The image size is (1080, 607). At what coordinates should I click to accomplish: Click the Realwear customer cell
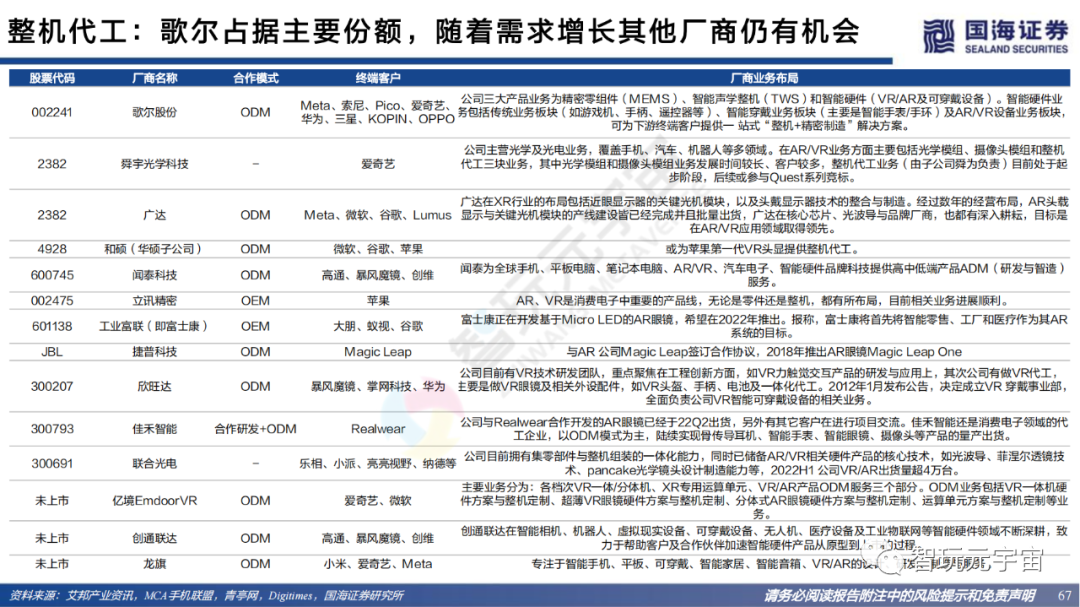point(378,429)
